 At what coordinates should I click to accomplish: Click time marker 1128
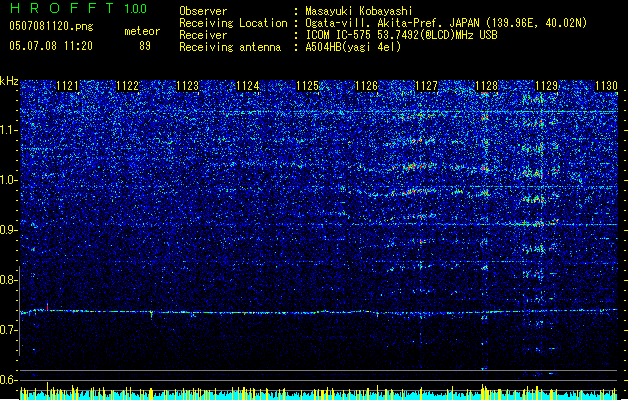(486, 86)
